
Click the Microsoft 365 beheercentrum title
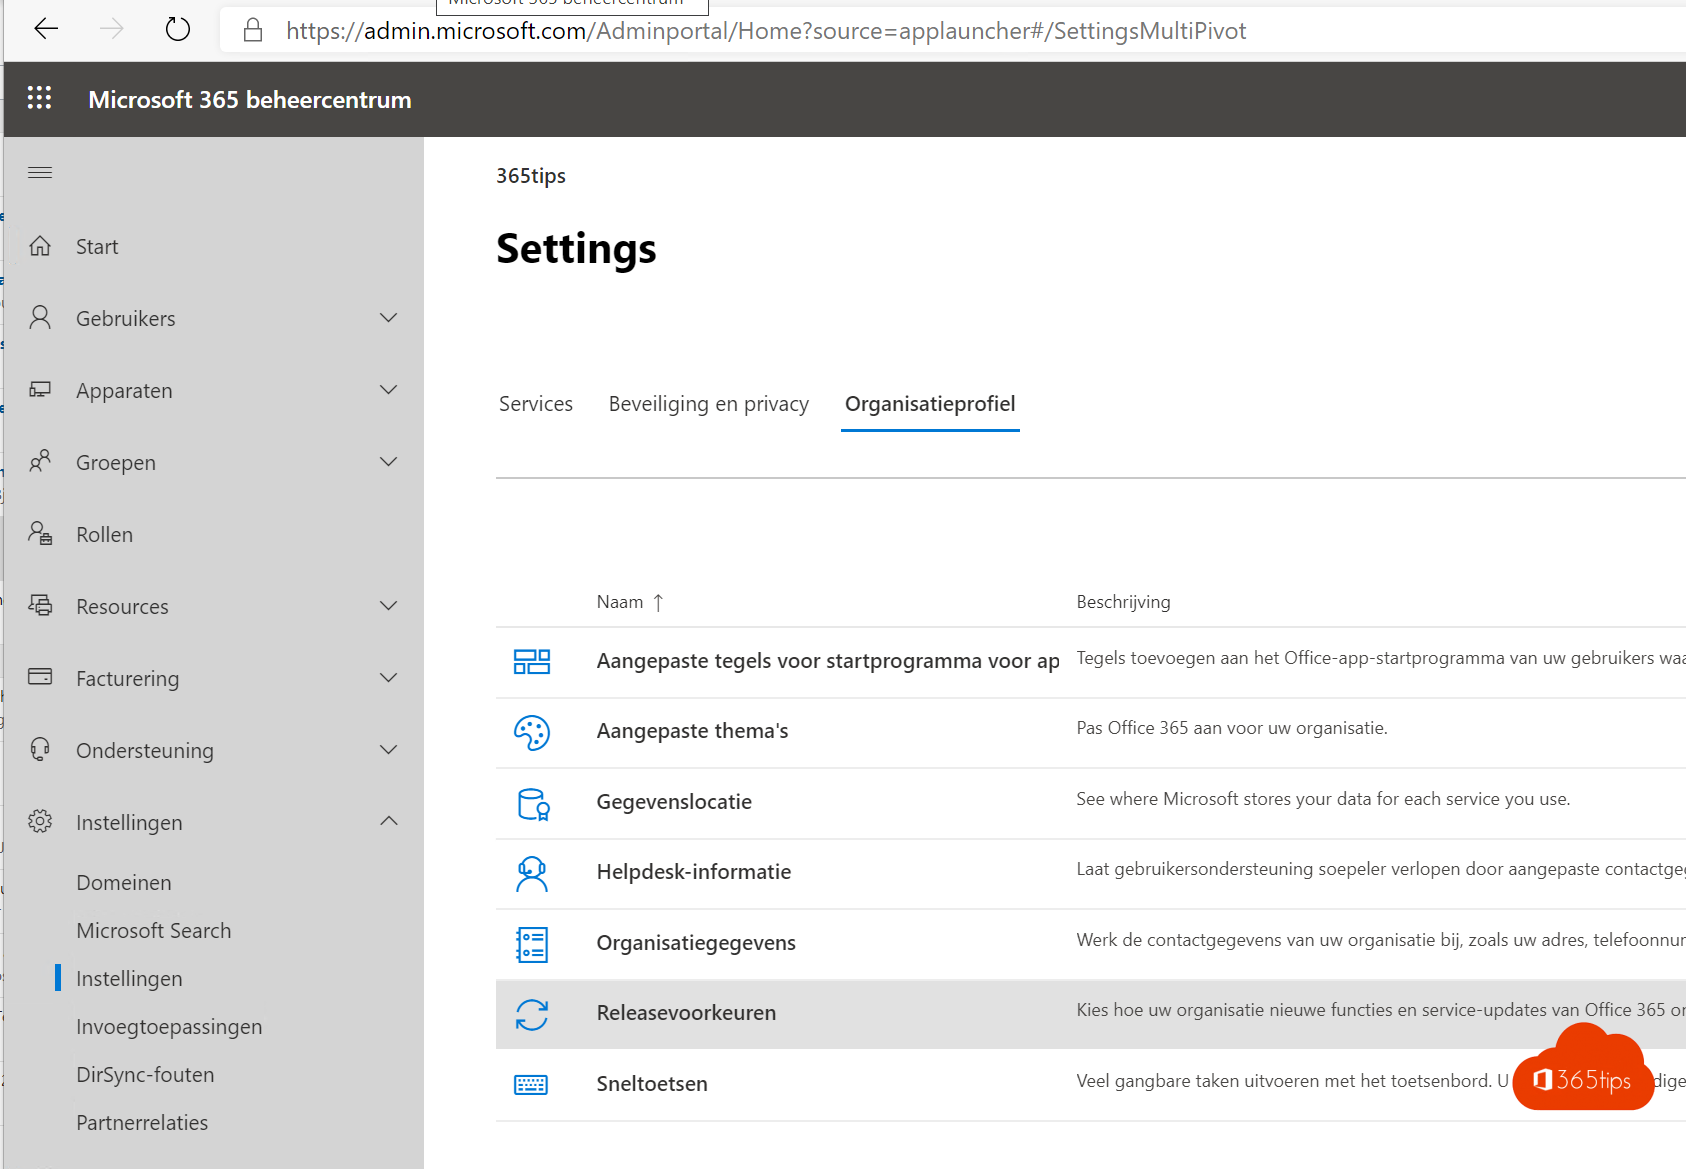(250, 99)
